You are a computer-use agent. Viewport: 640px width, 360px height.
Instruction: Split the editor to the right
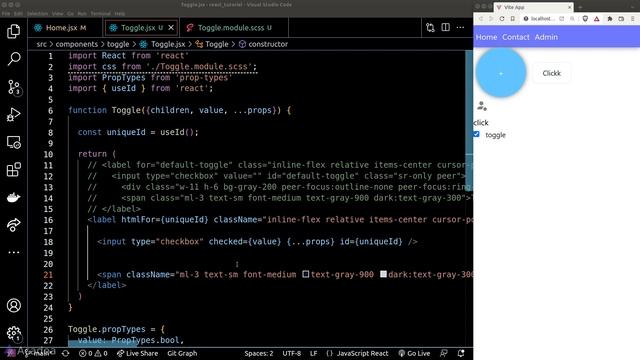click(x=445, y=27)
